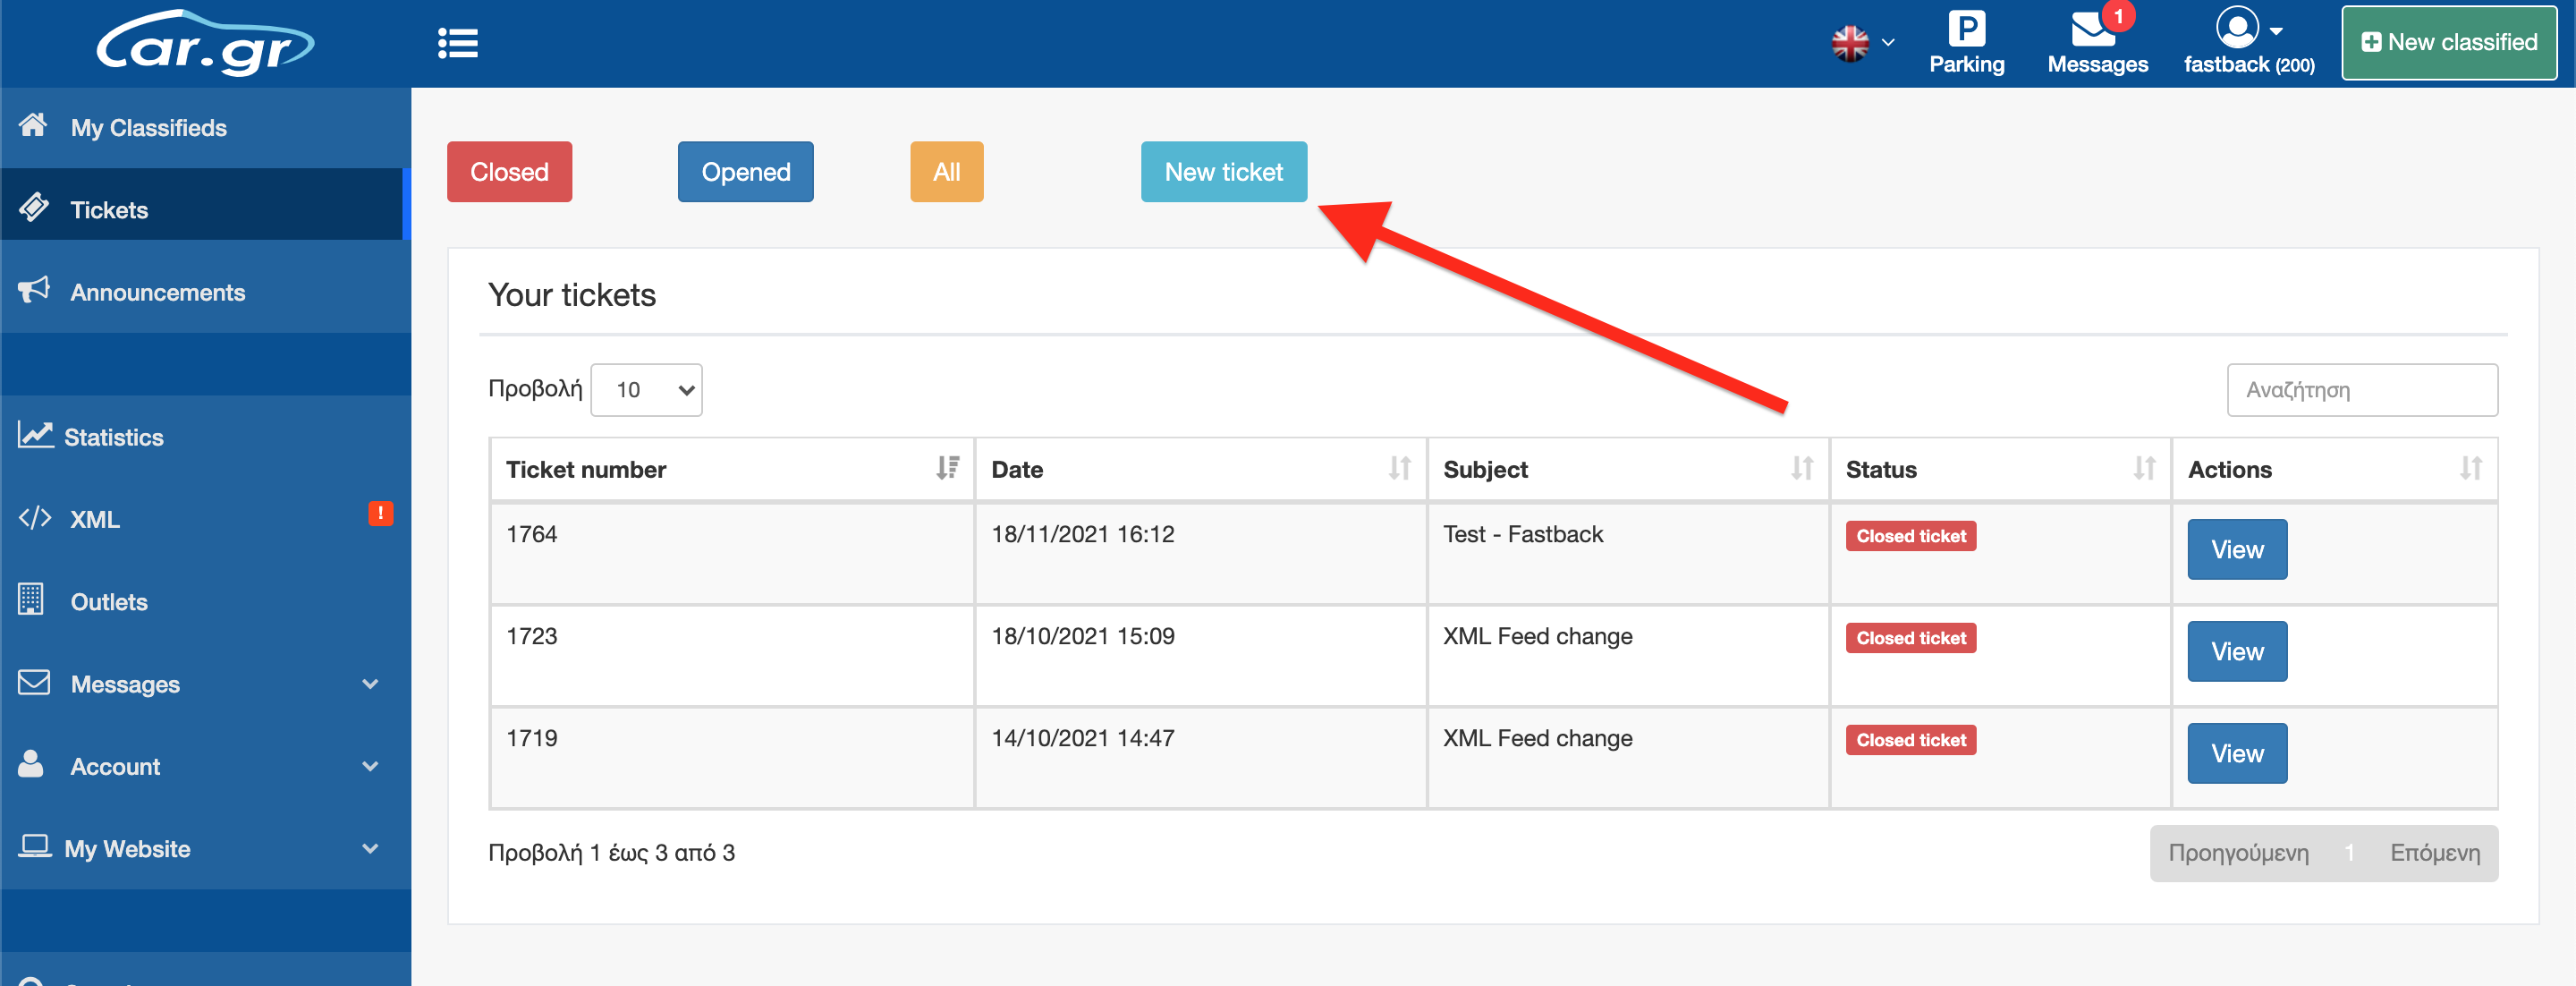Sort by Status column icon
2576x986 pixels.
click(2144, 468)
